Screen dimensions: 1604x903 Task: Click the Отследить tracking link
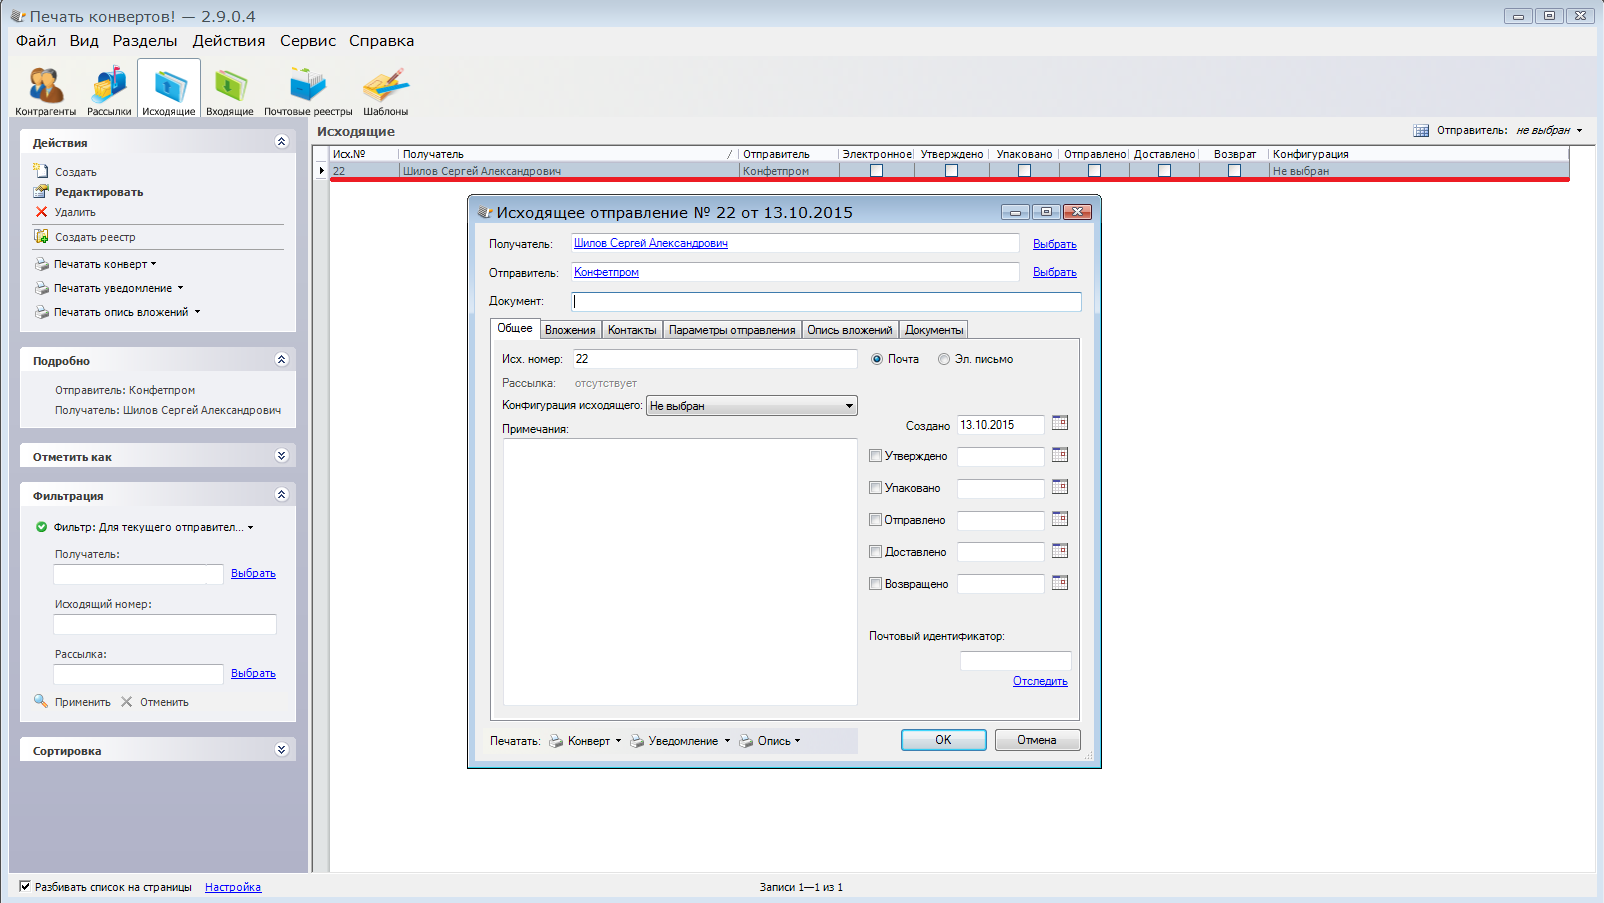[1040, 681]
